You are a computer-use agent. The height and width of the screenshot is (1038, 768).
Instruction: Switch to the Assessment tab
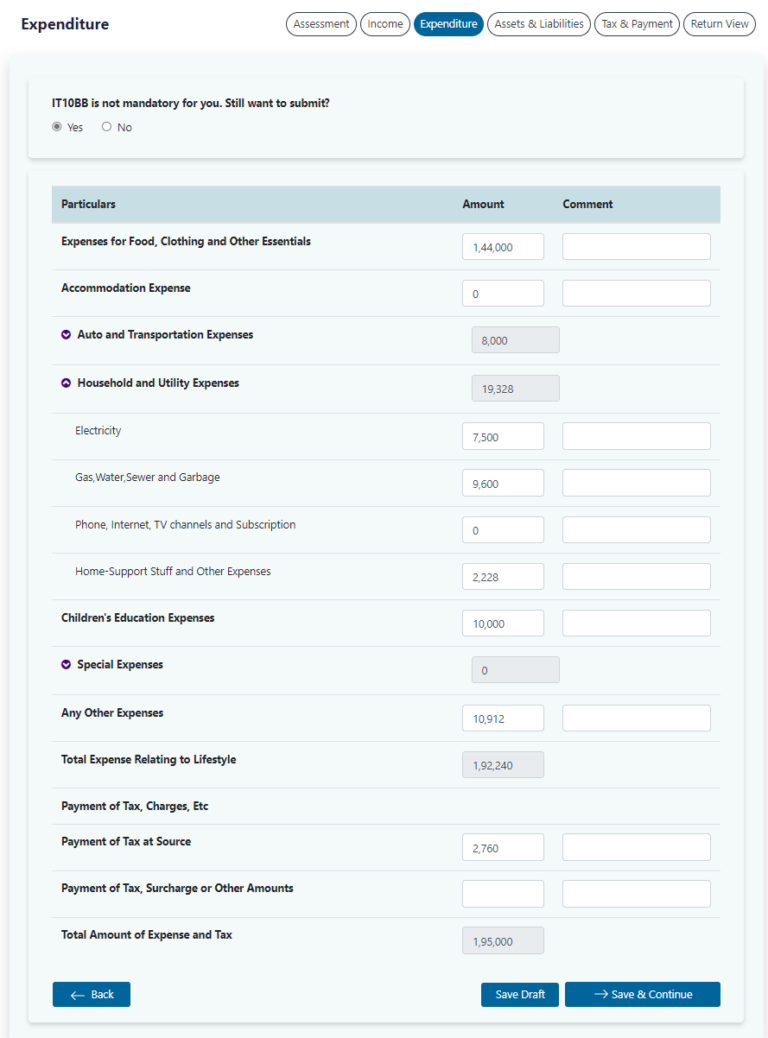(321, 24)
